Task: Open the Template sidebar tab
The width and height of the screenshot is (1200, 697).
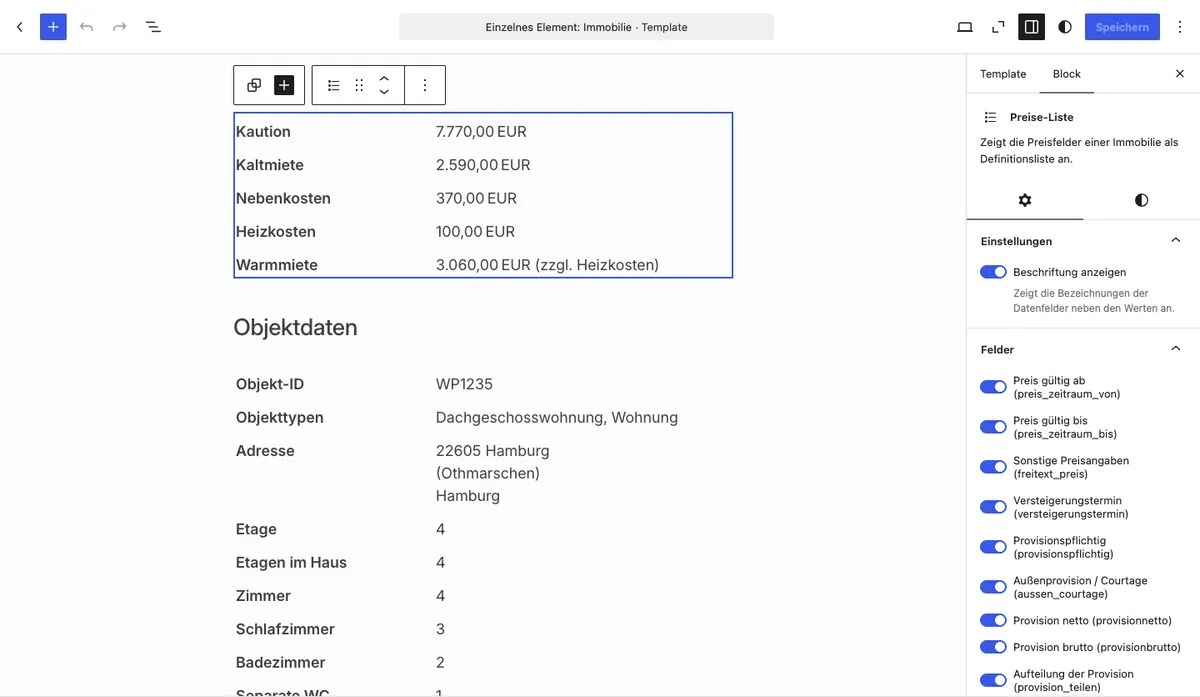Action: coord(1003,74)
